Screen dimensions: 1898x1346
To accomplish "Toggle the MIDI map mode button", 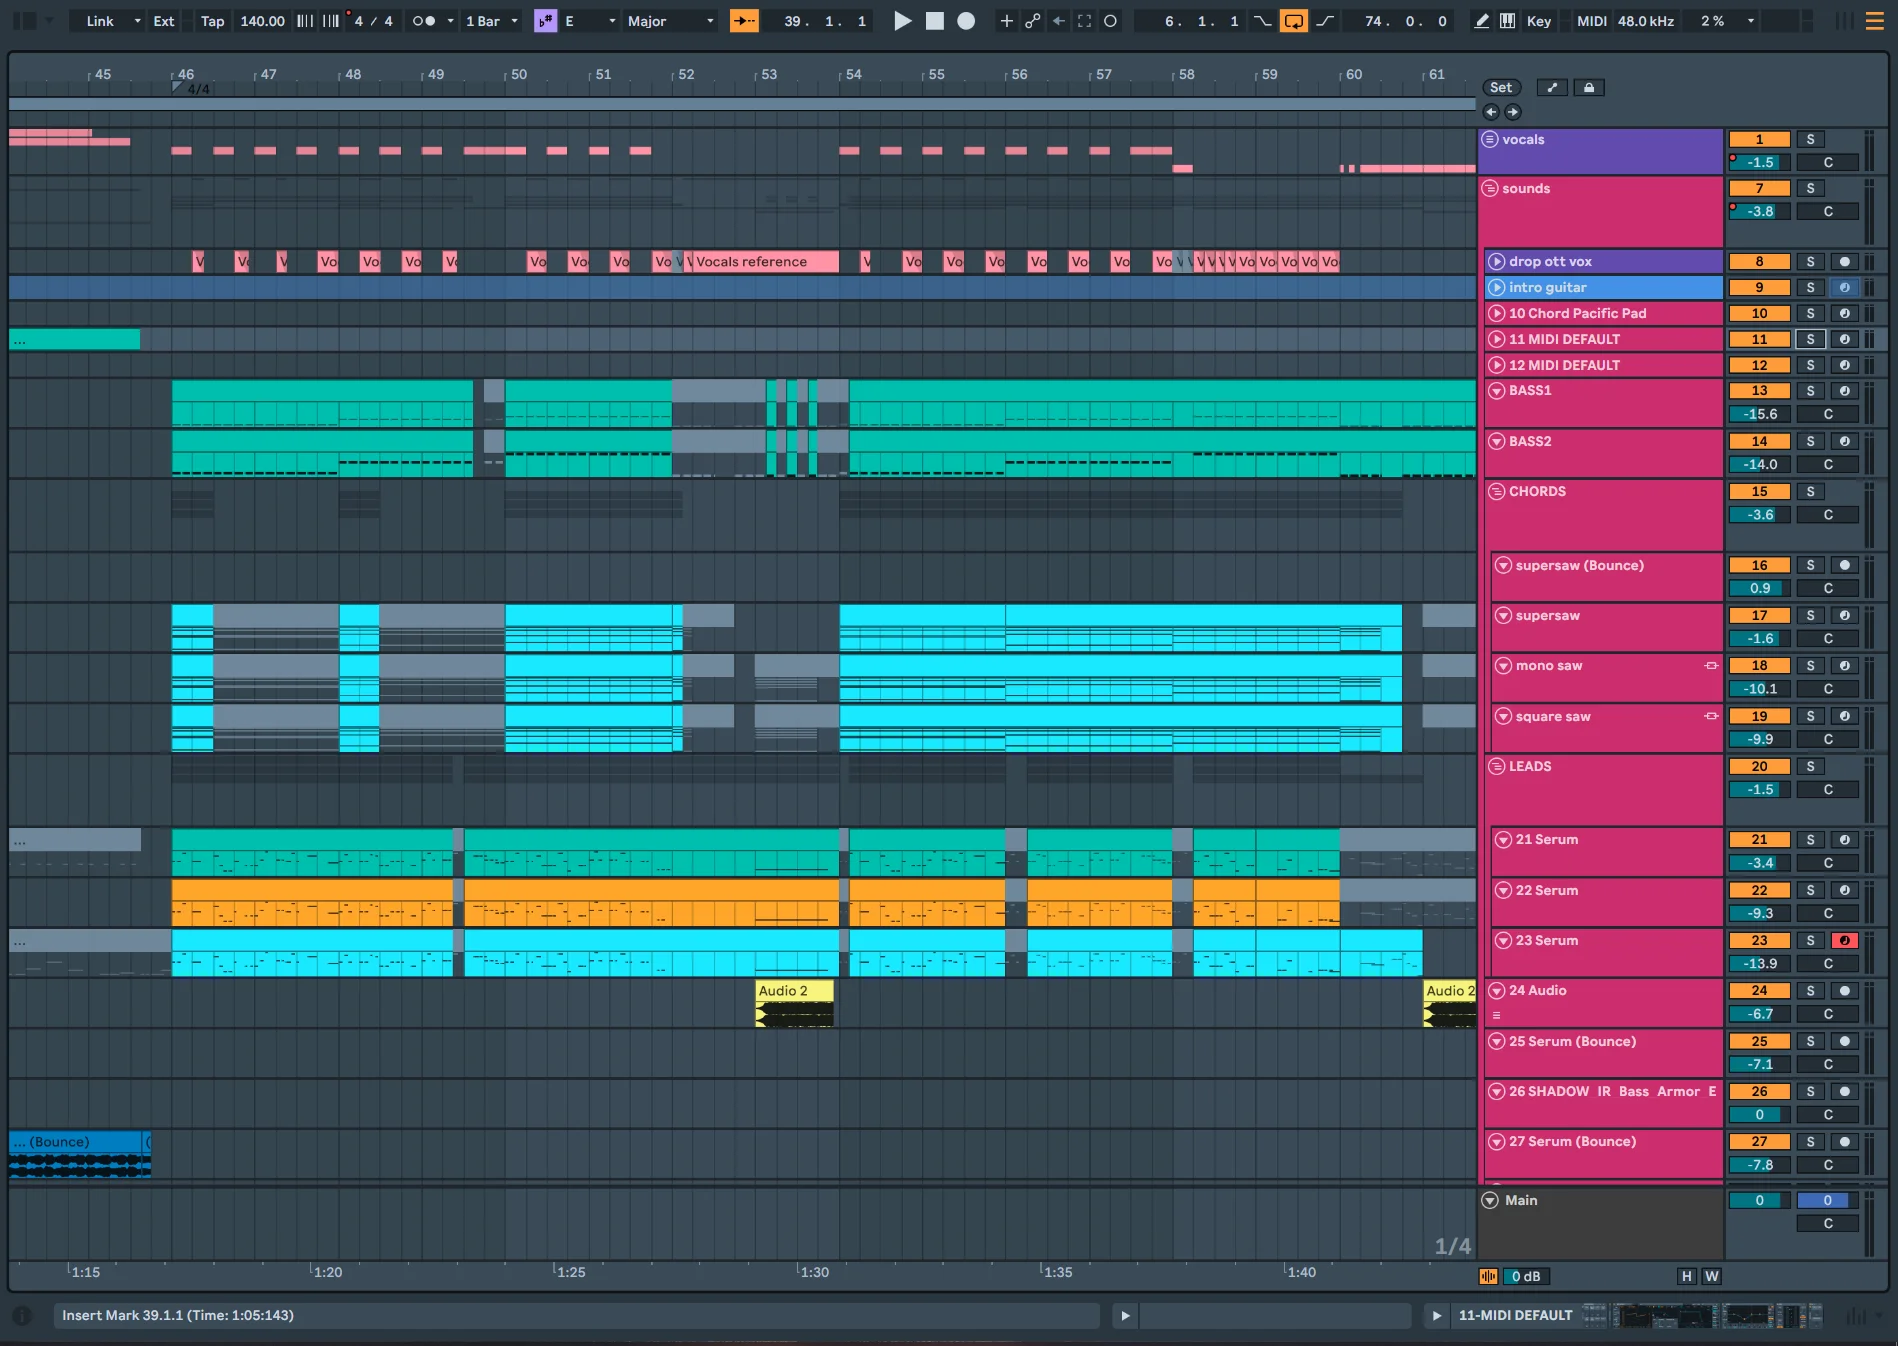I will click(x=1592, y=21).
